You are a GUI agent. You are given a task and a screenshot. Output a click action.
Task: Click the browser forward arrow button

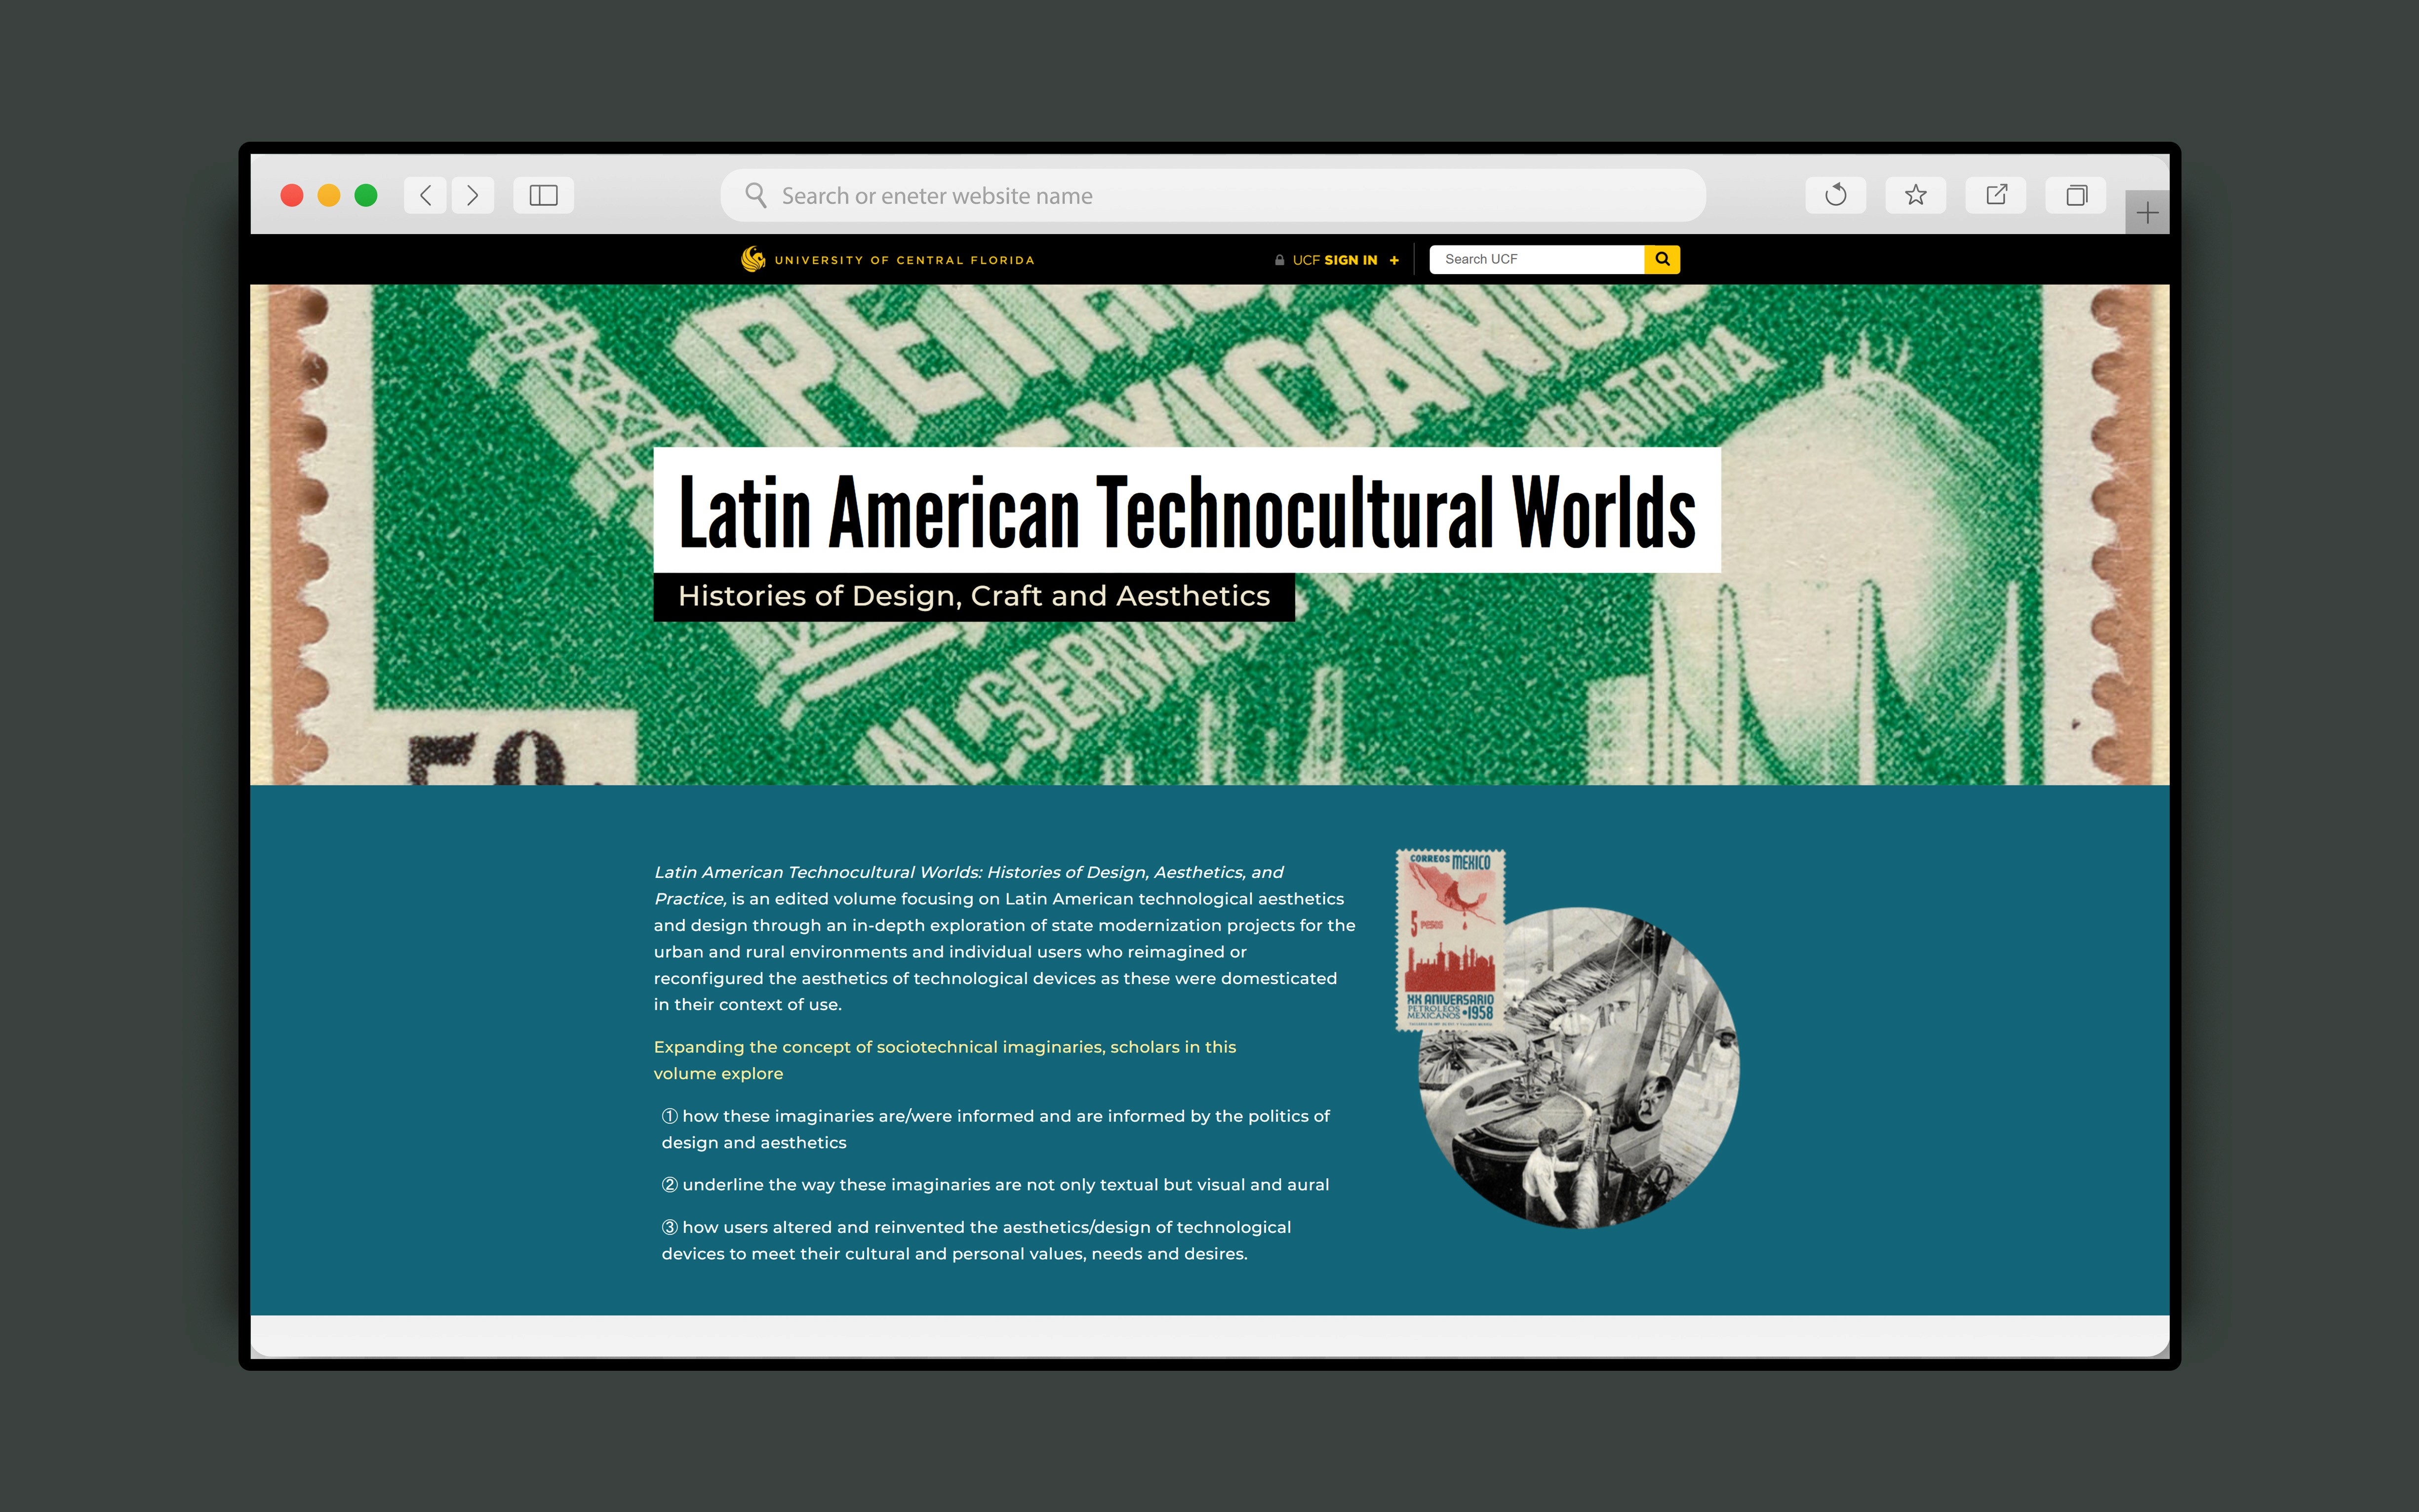[x=473, y=195]
